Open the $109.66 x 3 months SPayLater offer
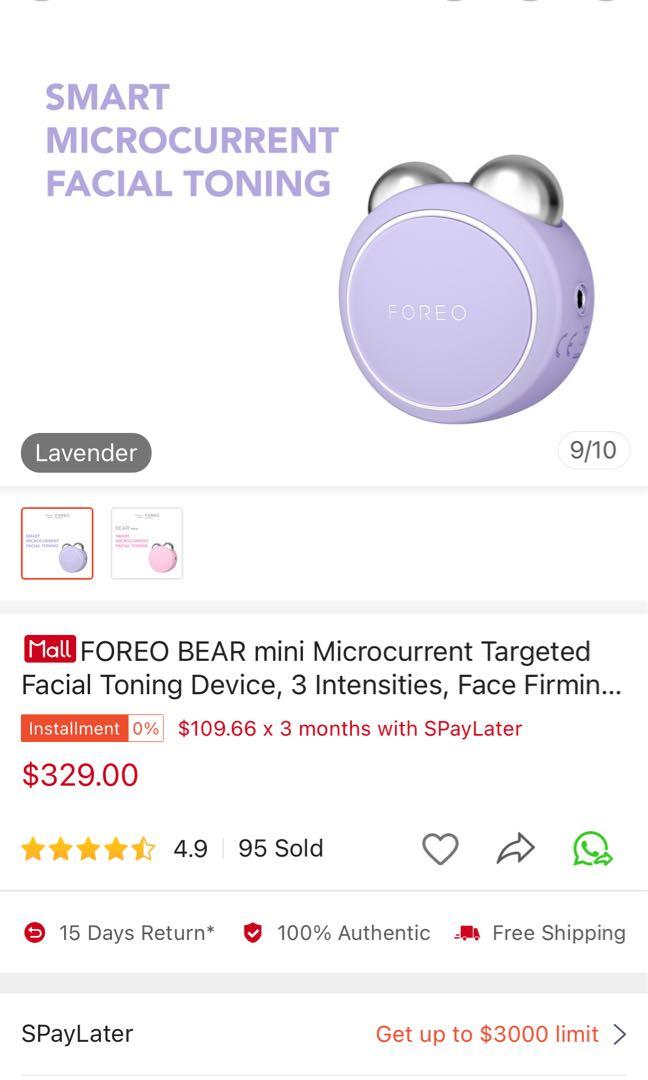648x1080 pixels. tap(348, 728)
